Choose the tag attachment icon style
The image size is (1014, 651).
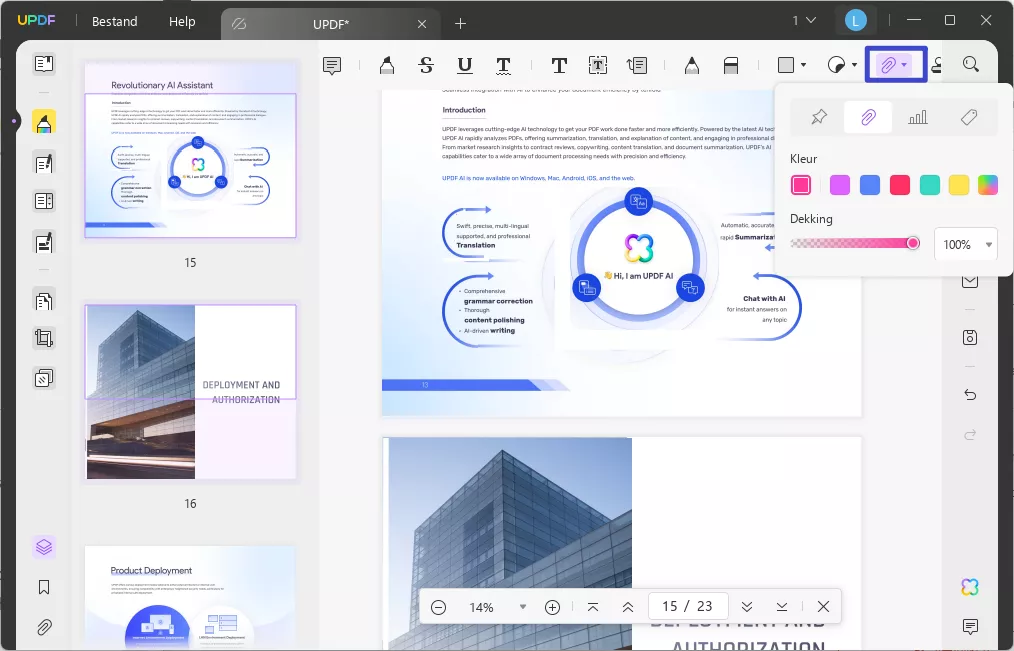[968, 117]
